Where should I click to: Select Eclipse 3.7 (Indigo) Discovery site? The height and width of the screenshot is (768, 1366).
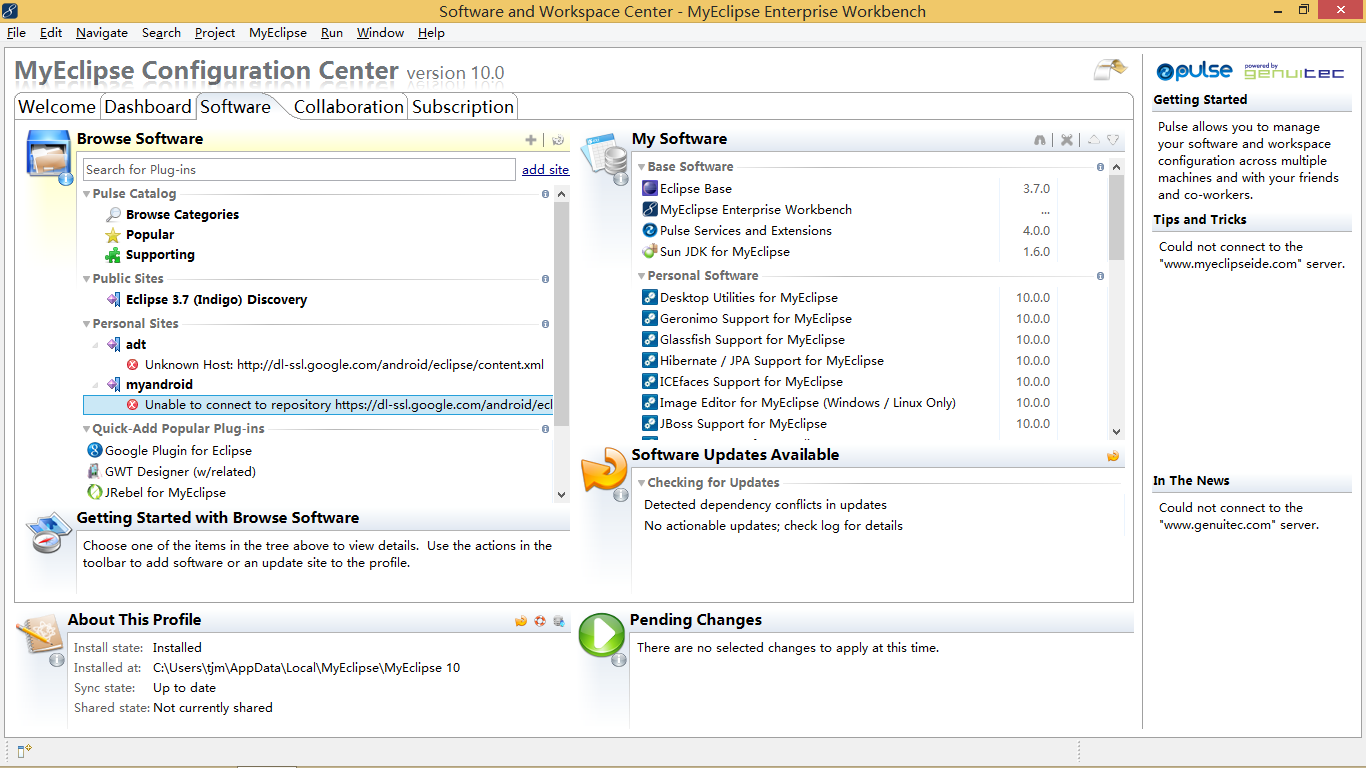point(216,300)
